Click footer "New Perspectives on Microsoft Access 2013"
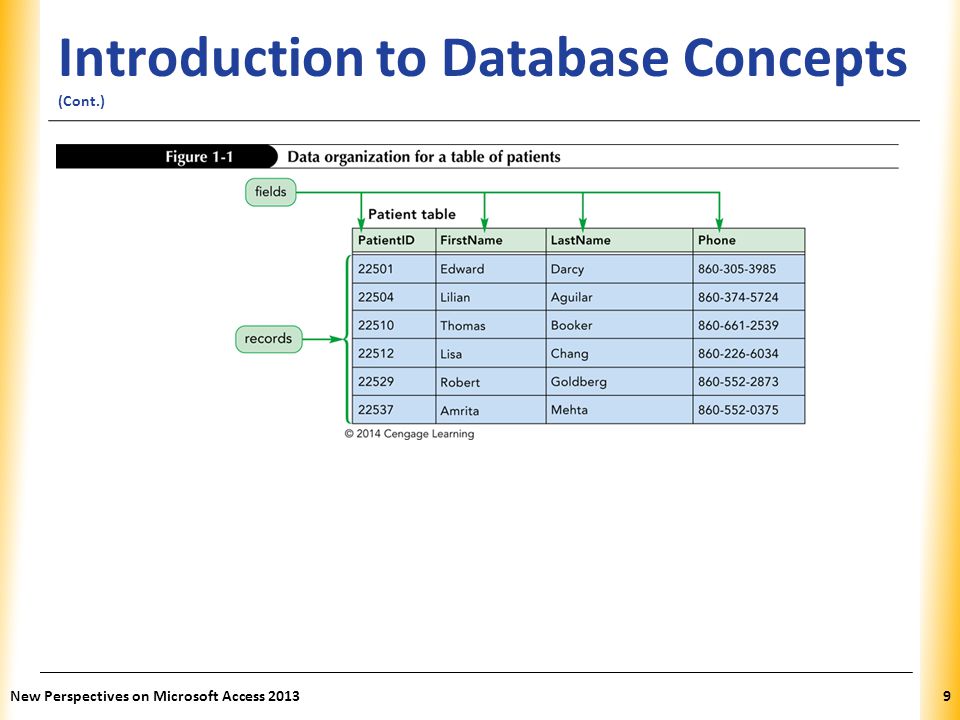The height and width of the screenshot is (720, 960). click(155, 696)
